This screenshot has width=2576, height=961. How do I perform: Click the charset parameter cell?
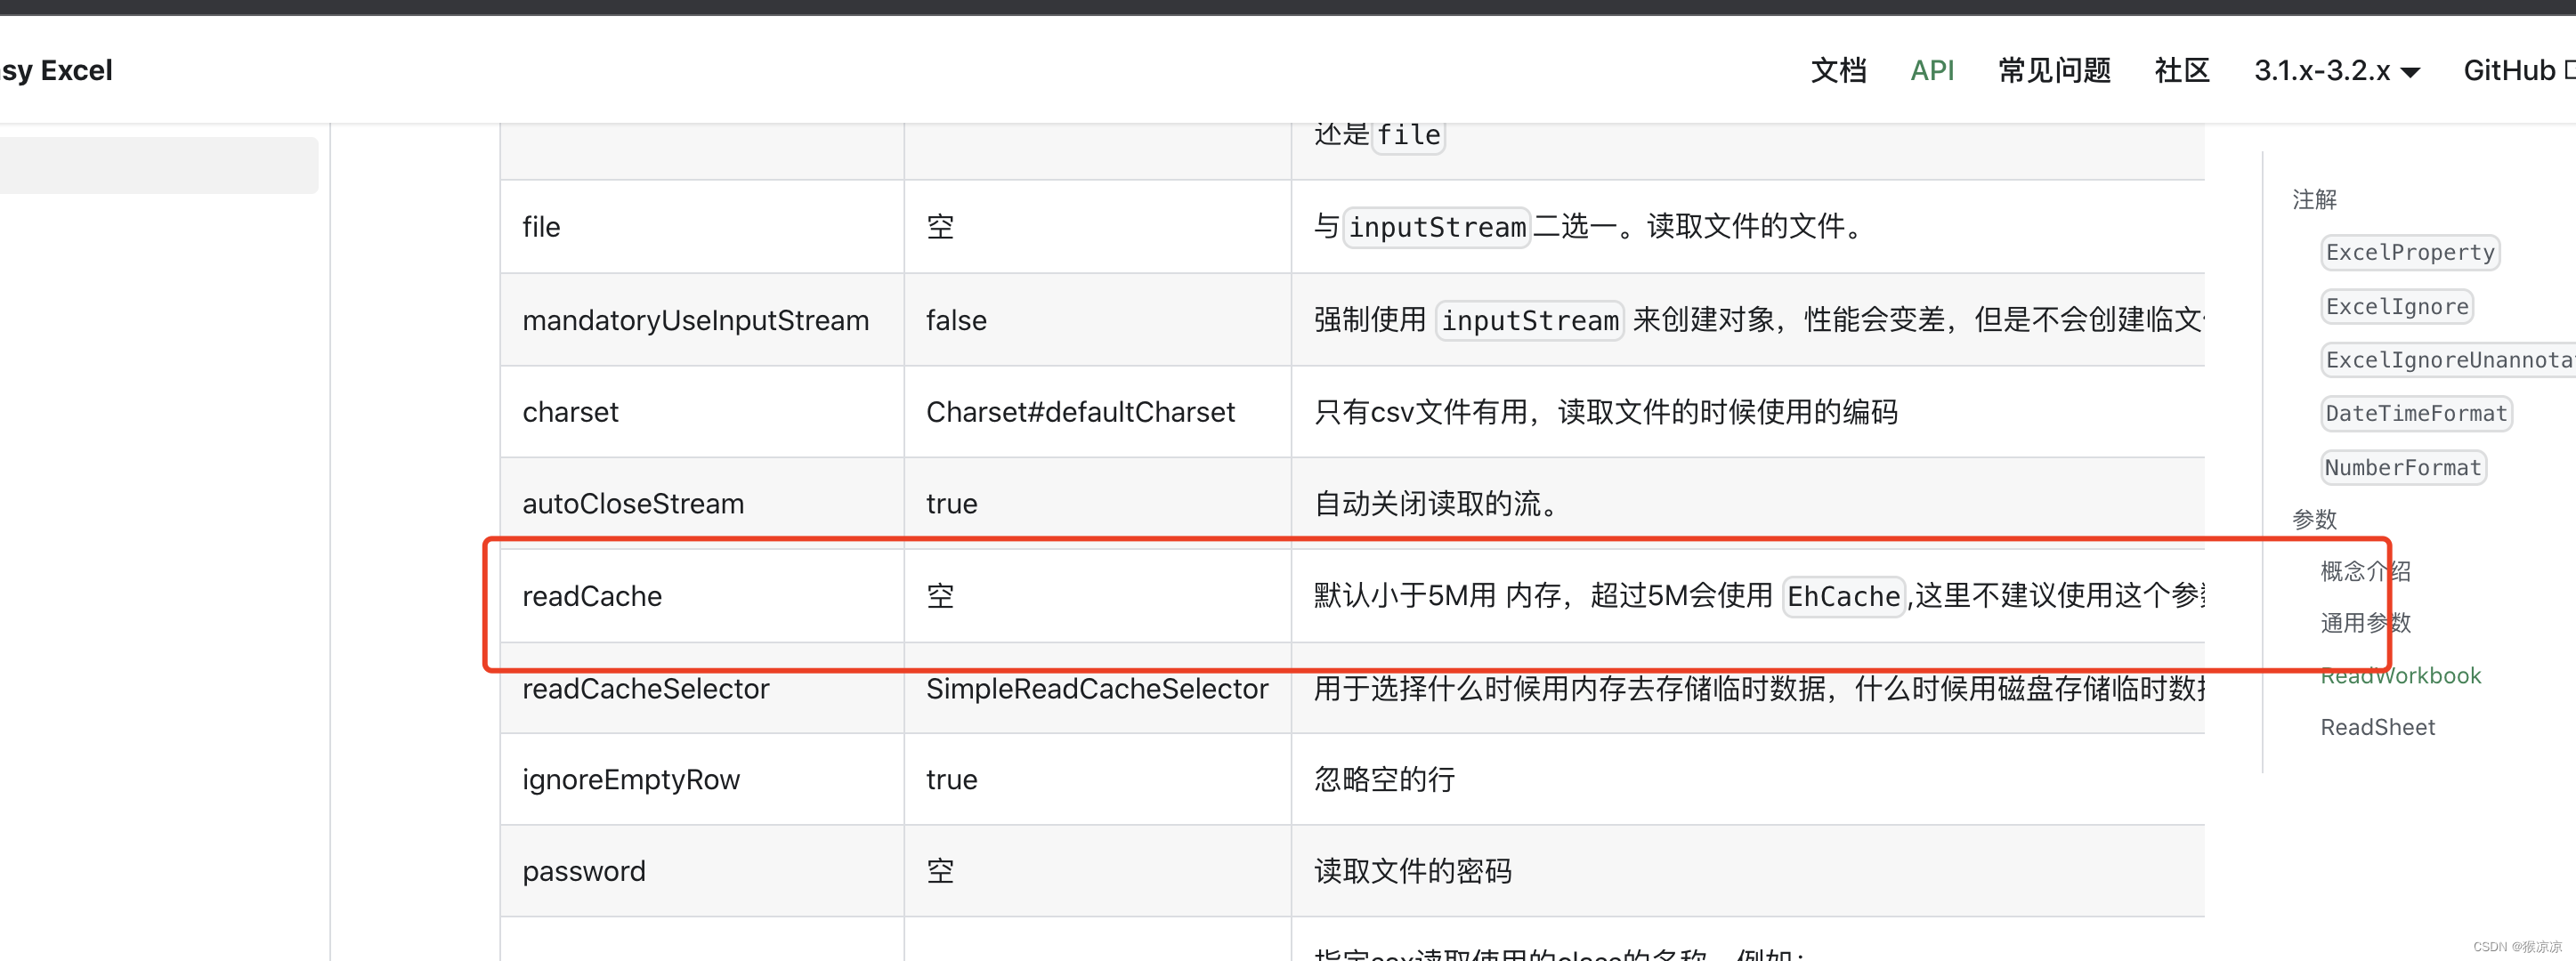(702, 412)
